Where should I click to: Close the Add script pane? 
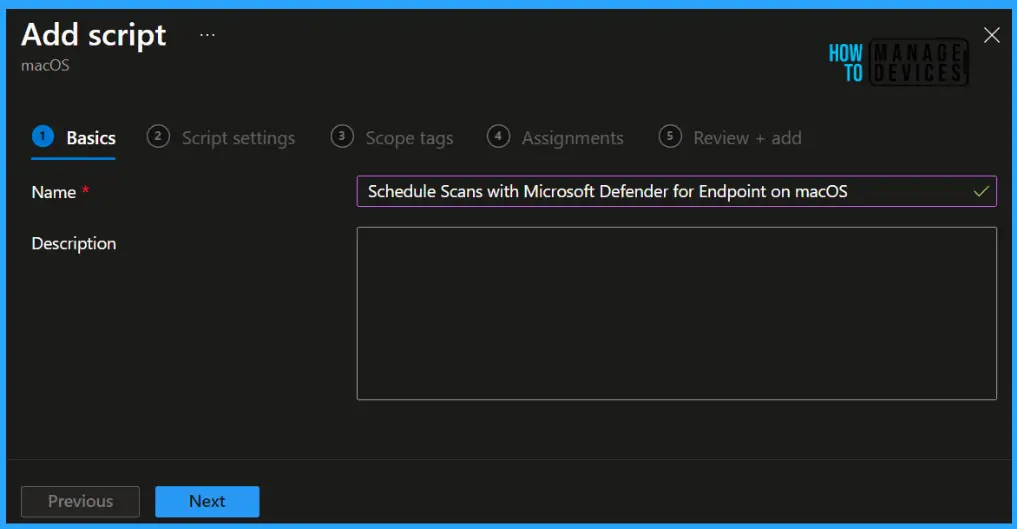pyautogui.click(x=991, y=35)
